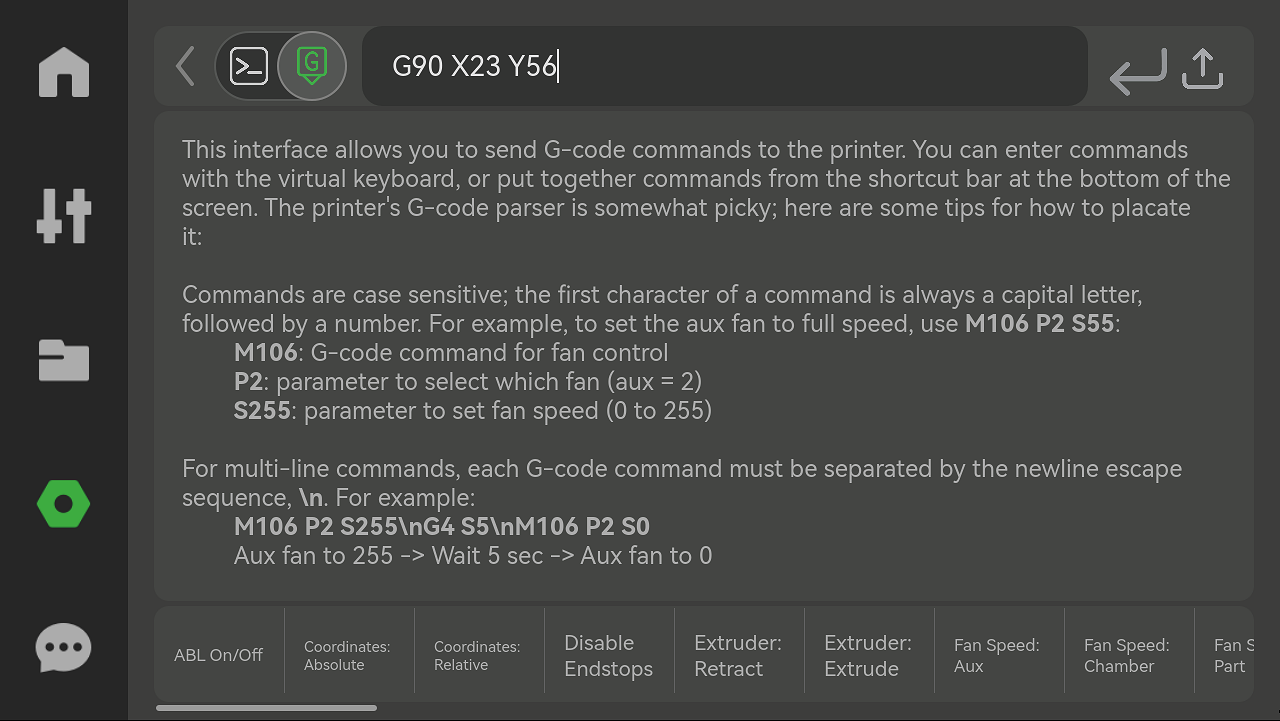Open the printer tune/adjustments panel
Screen dimensions: 1280x721
[63, 215]
